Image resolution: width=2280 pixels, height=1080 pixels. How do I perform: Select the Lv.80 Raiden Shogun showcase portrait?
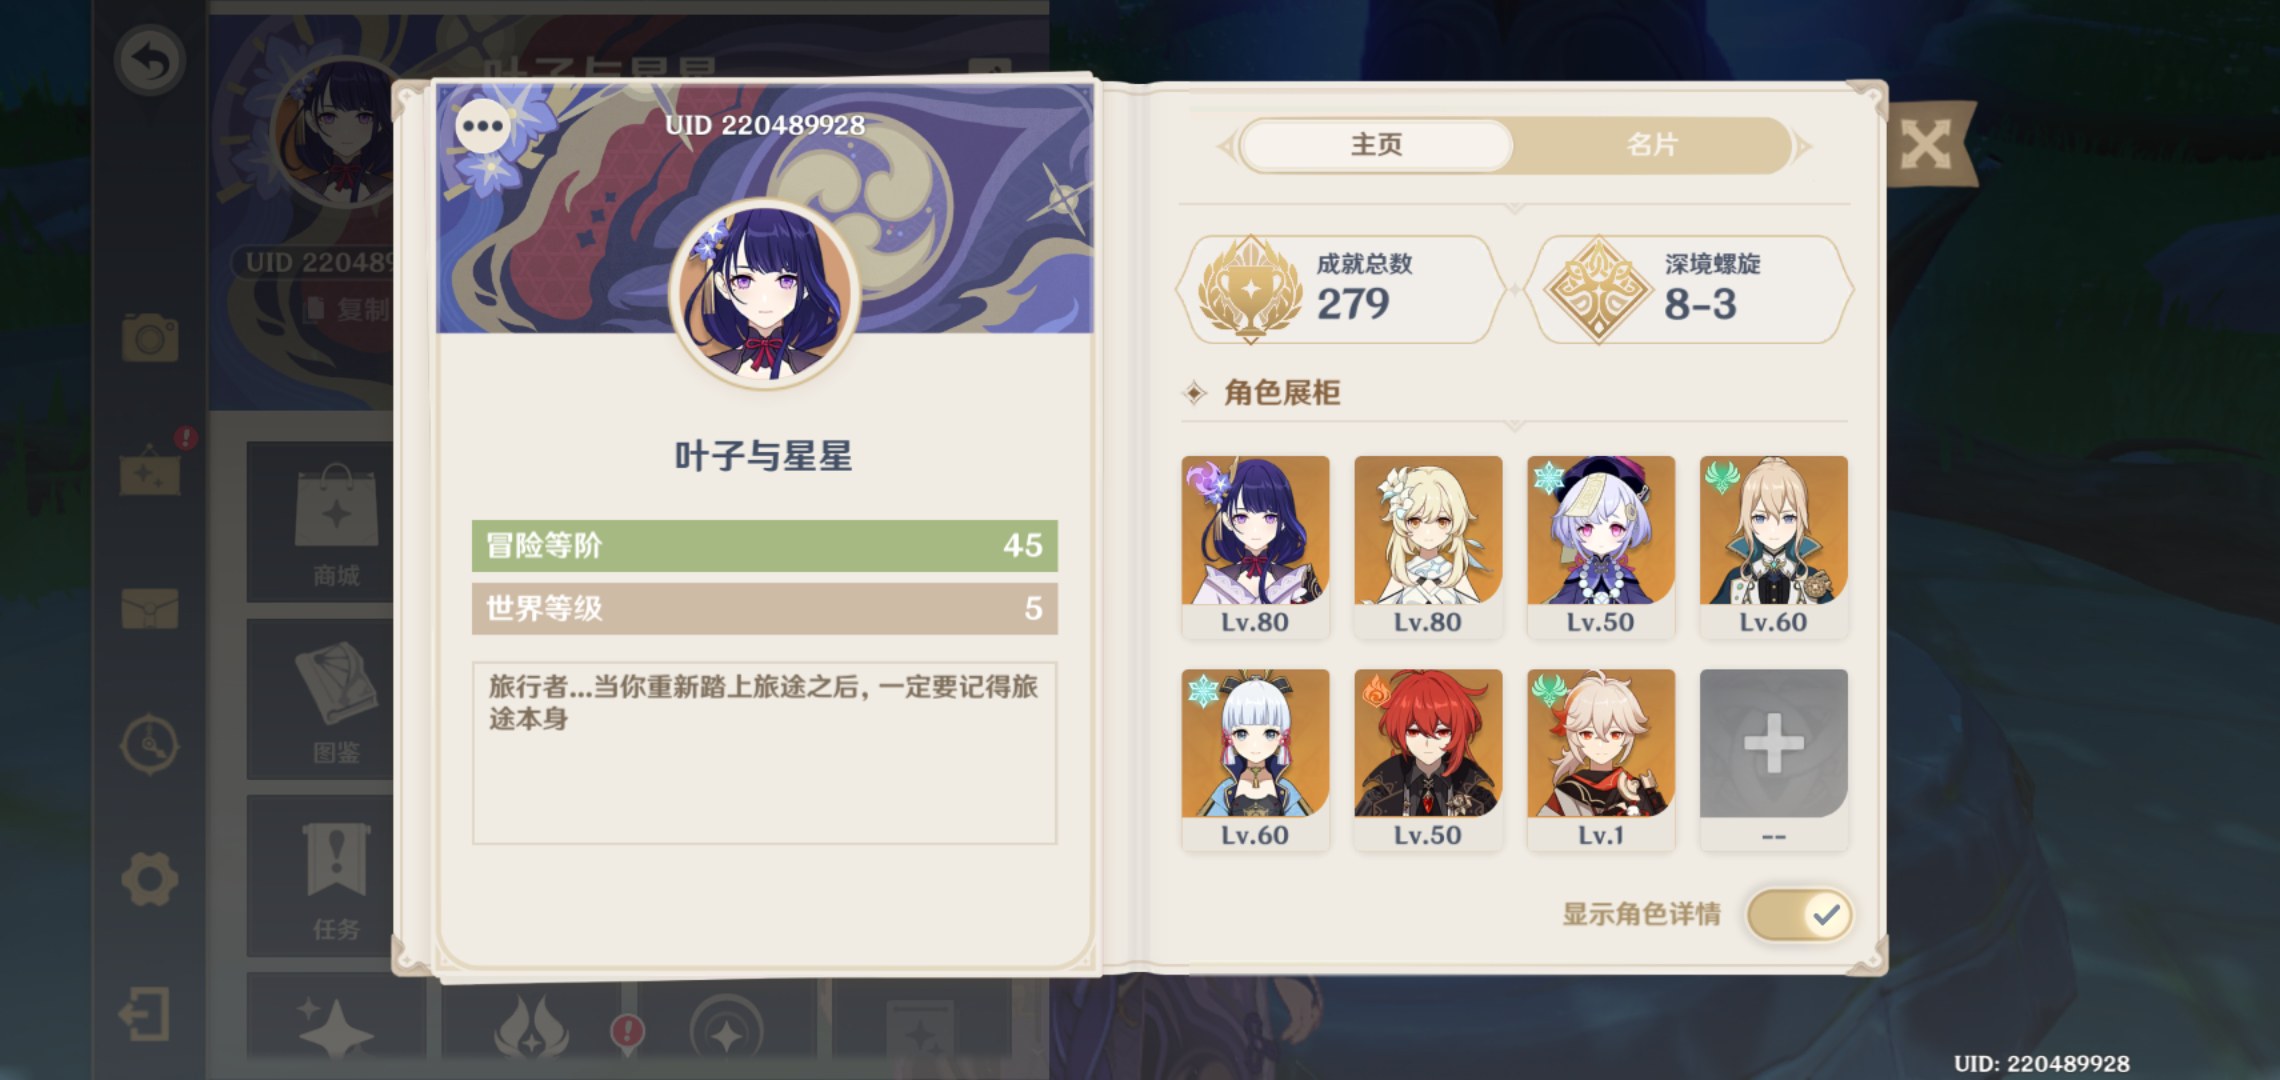point(1255,546)
